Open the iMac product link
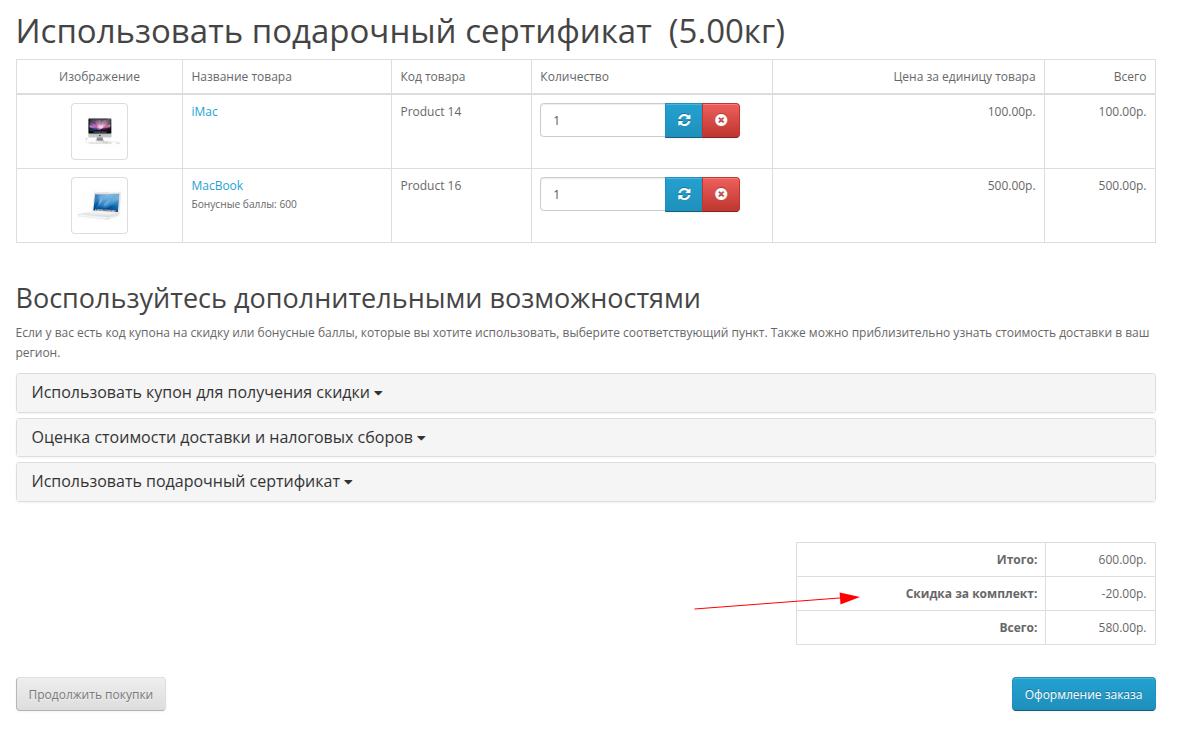1177x738 pixels. [204, 112]
